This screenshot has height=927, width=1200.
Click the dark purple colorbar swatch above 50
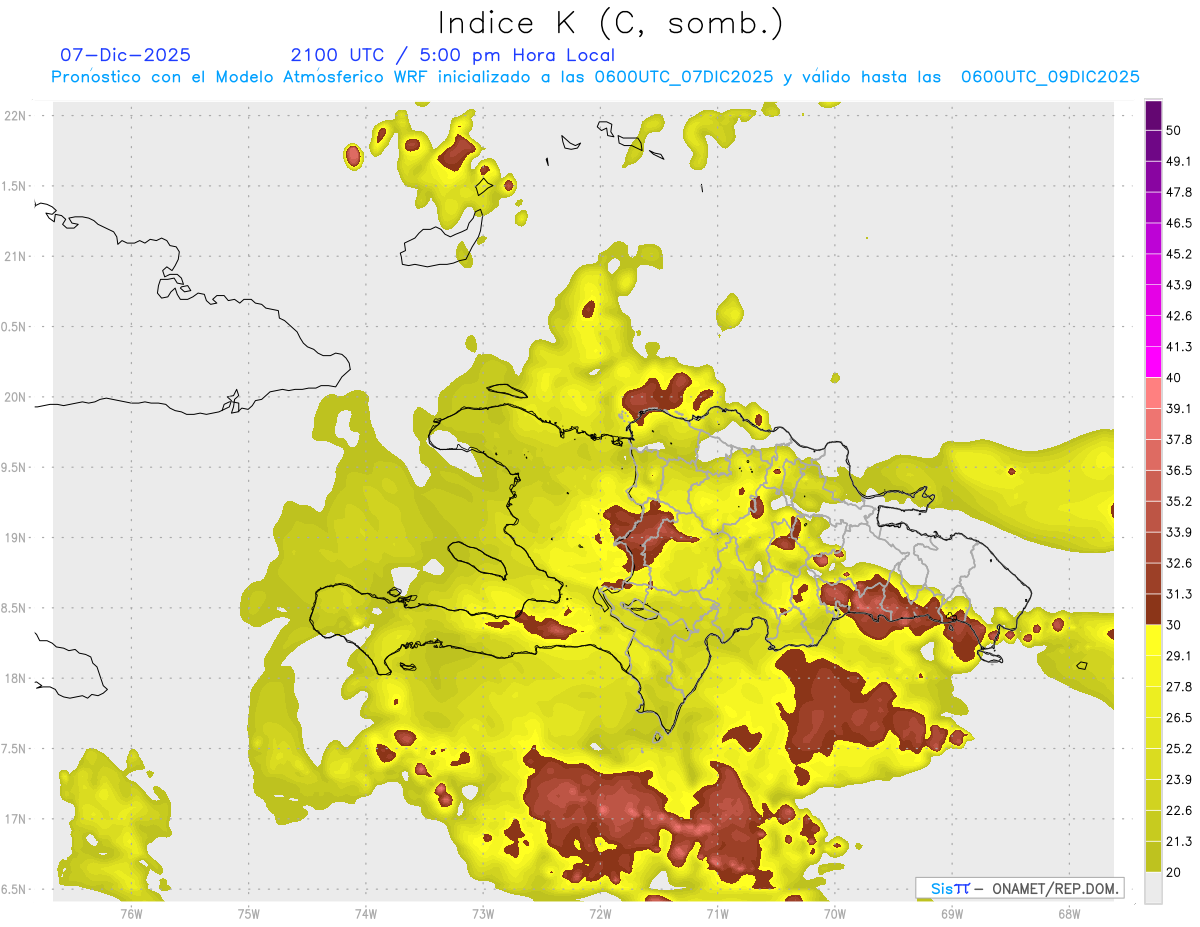pos(1153,115)
